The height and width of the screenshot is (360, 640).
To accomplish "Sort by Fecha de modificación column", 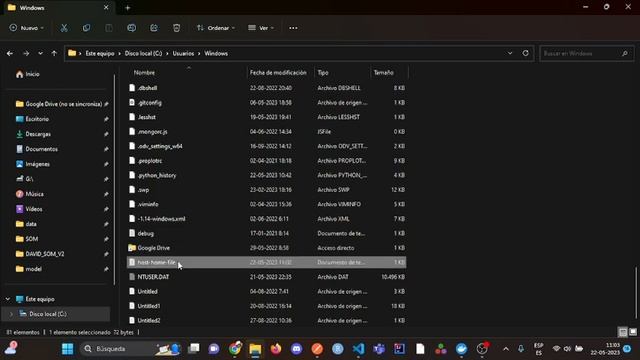I will (x=278, y=73).
